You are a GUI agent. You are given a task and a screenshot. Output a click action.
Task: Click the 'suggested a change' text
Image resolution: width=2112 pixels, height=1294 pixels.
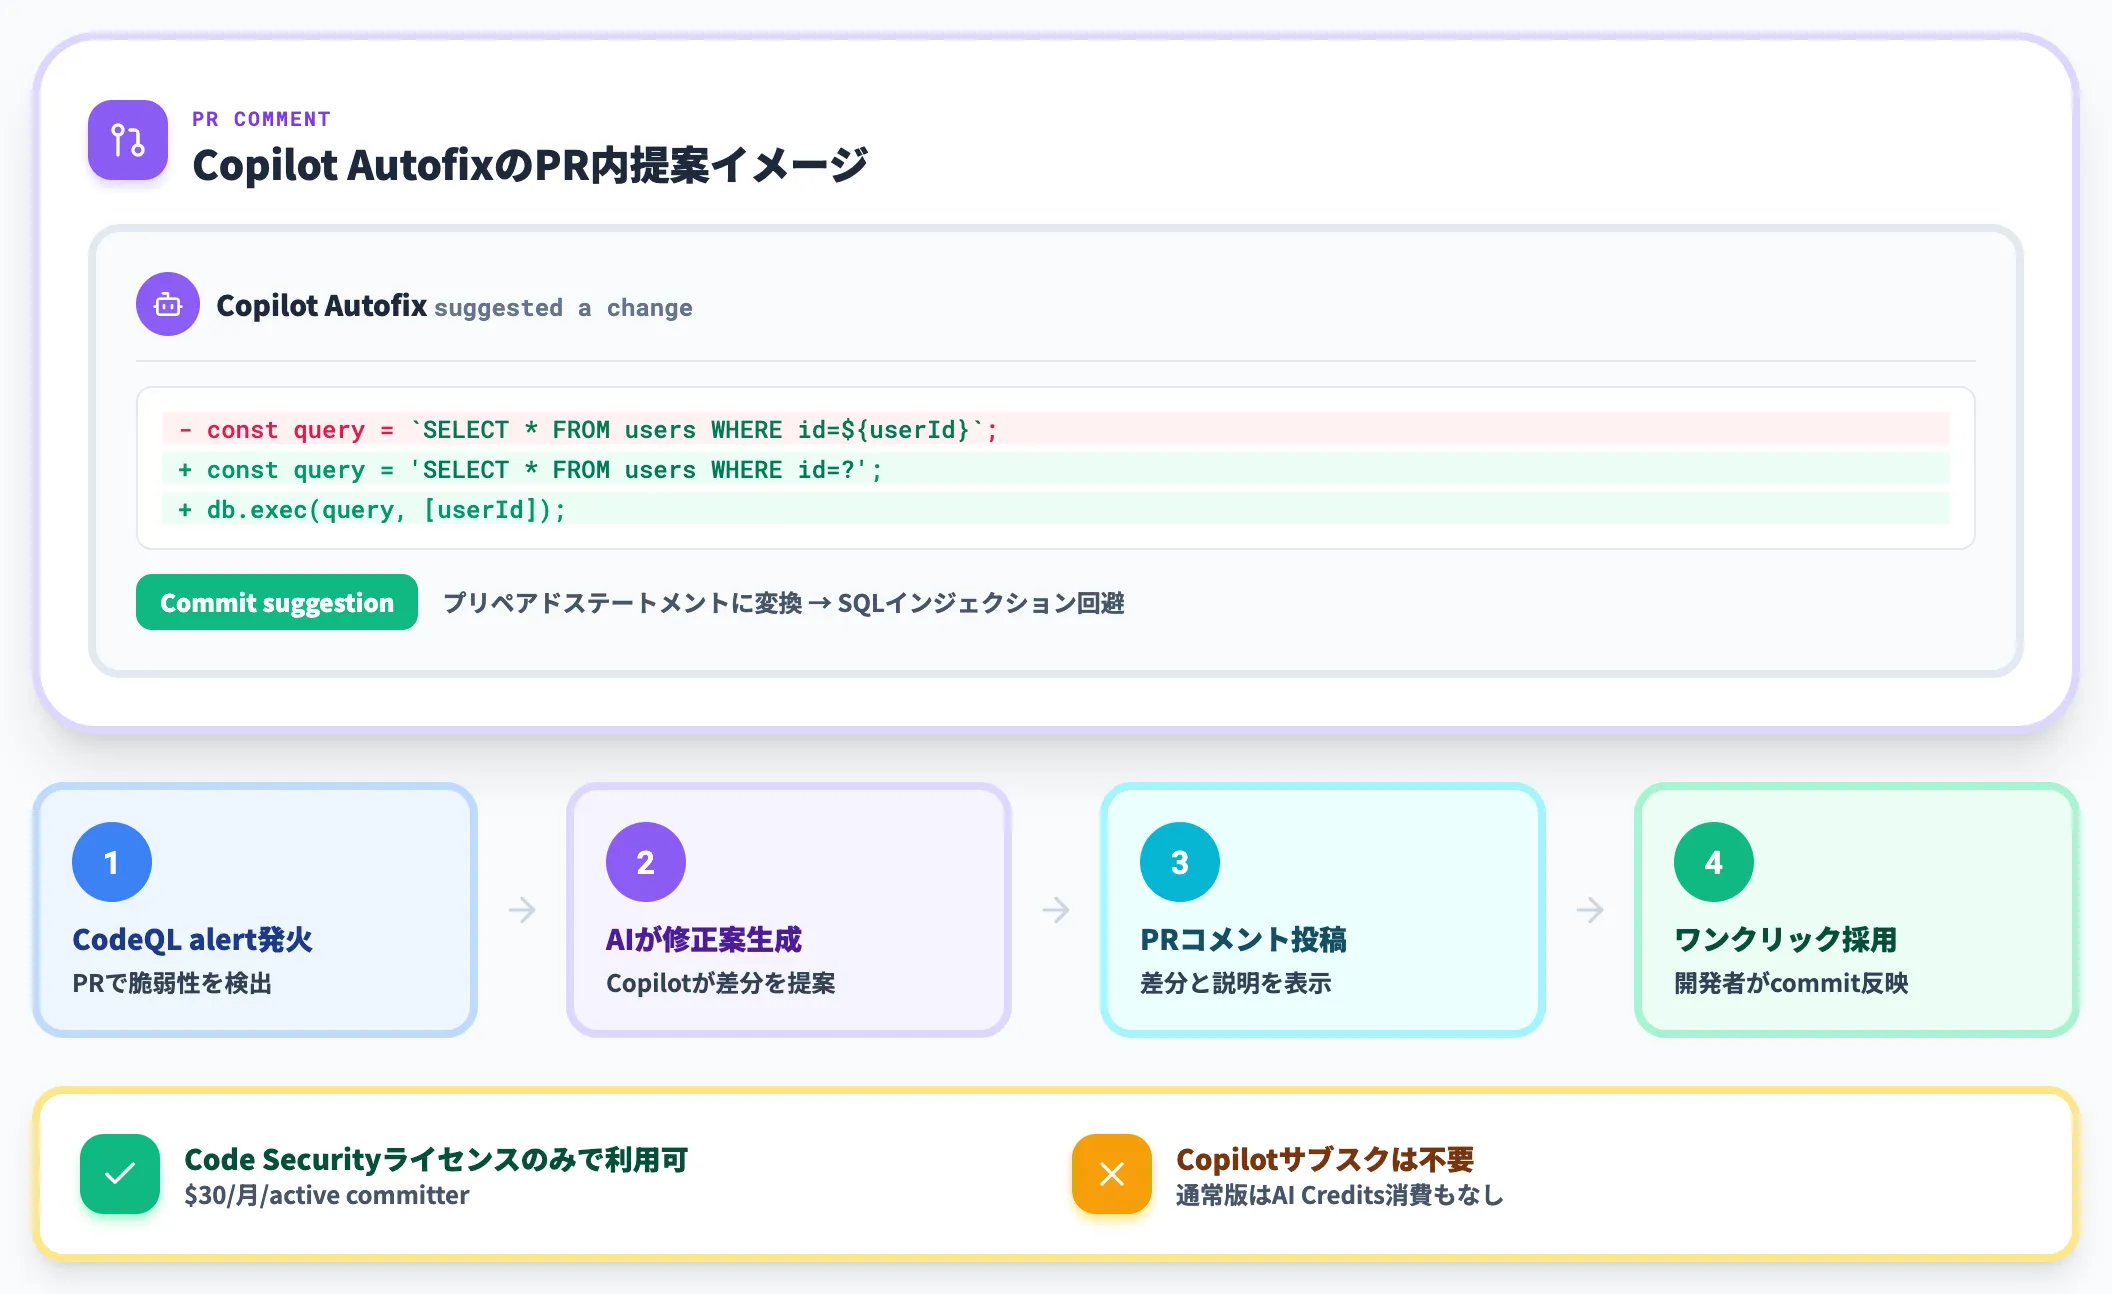point(563,308)
